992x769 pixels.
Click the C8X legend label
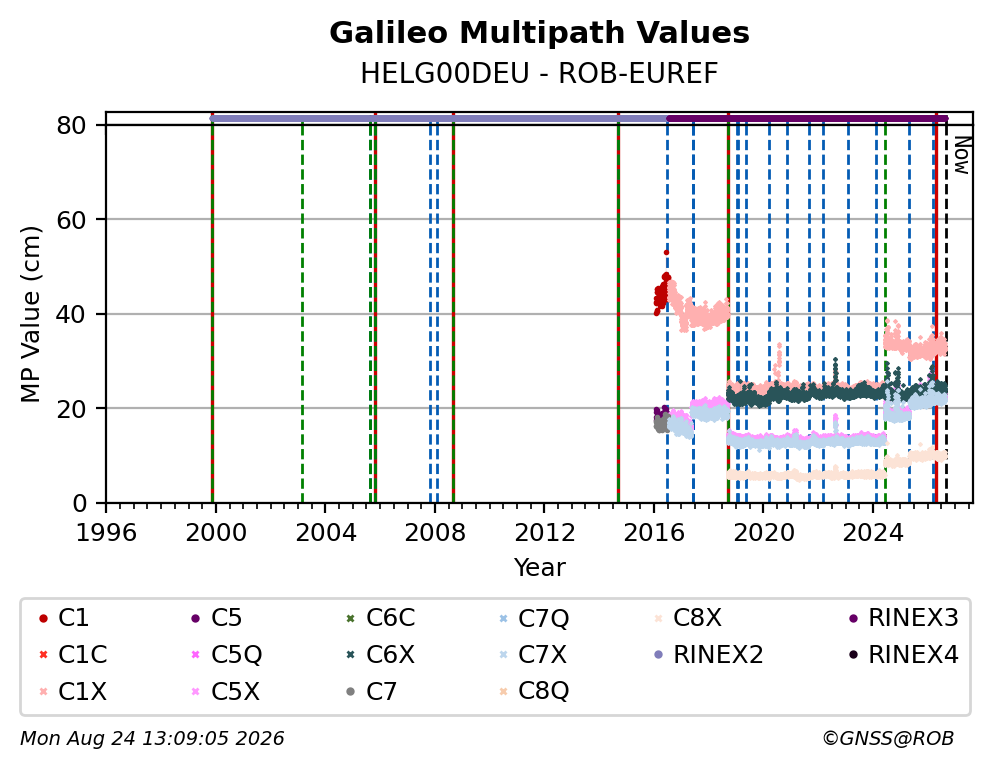pos(697,618)
